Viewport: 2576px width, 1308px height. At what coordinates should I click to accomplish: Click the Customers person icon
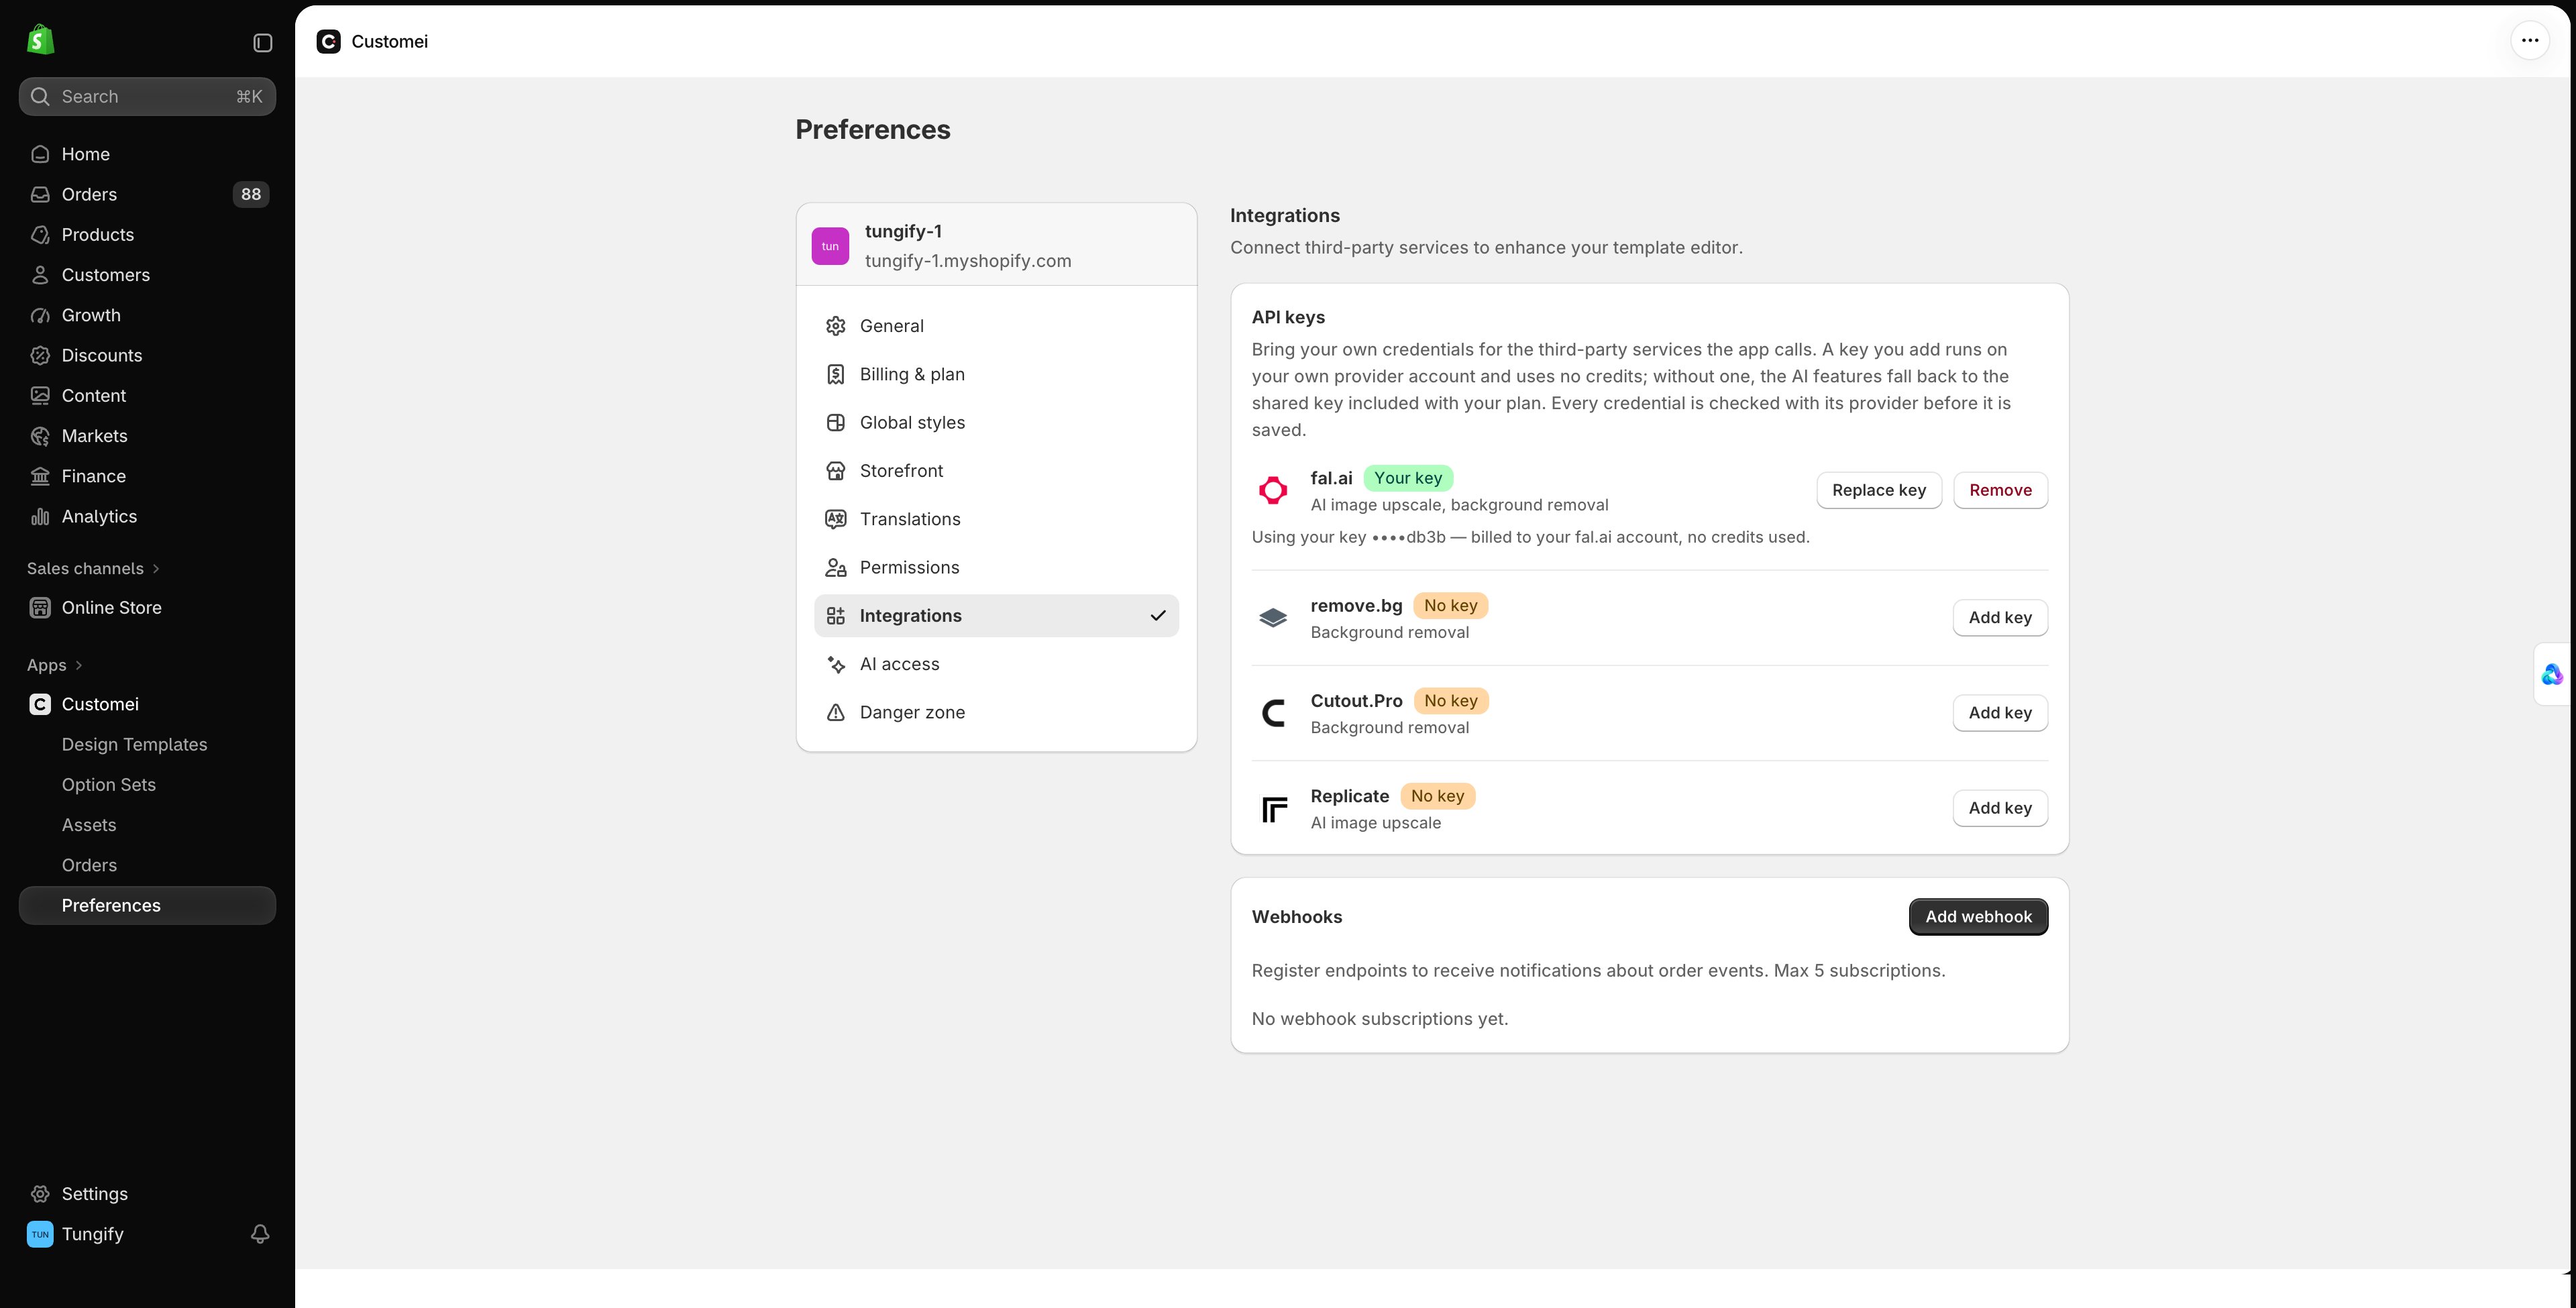[x=40, y=275]
